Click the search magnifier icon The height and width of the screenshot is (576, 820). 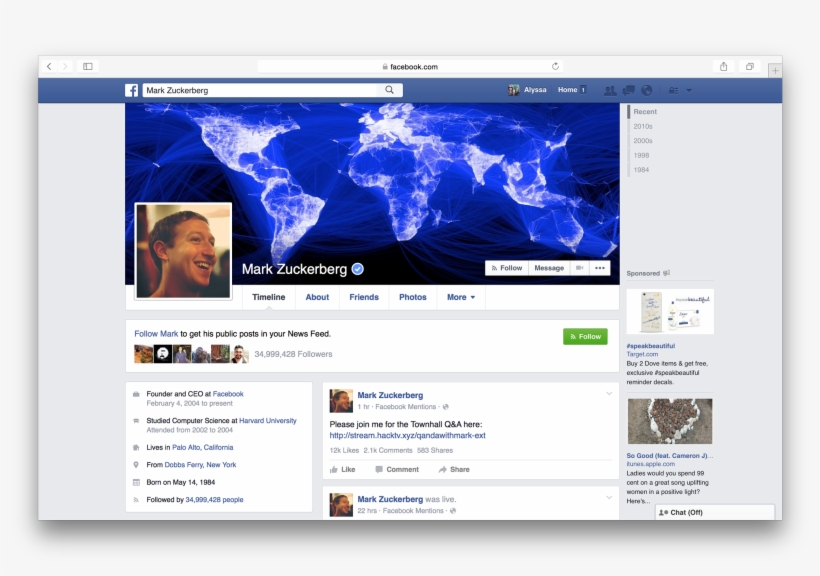click(390, 90)
